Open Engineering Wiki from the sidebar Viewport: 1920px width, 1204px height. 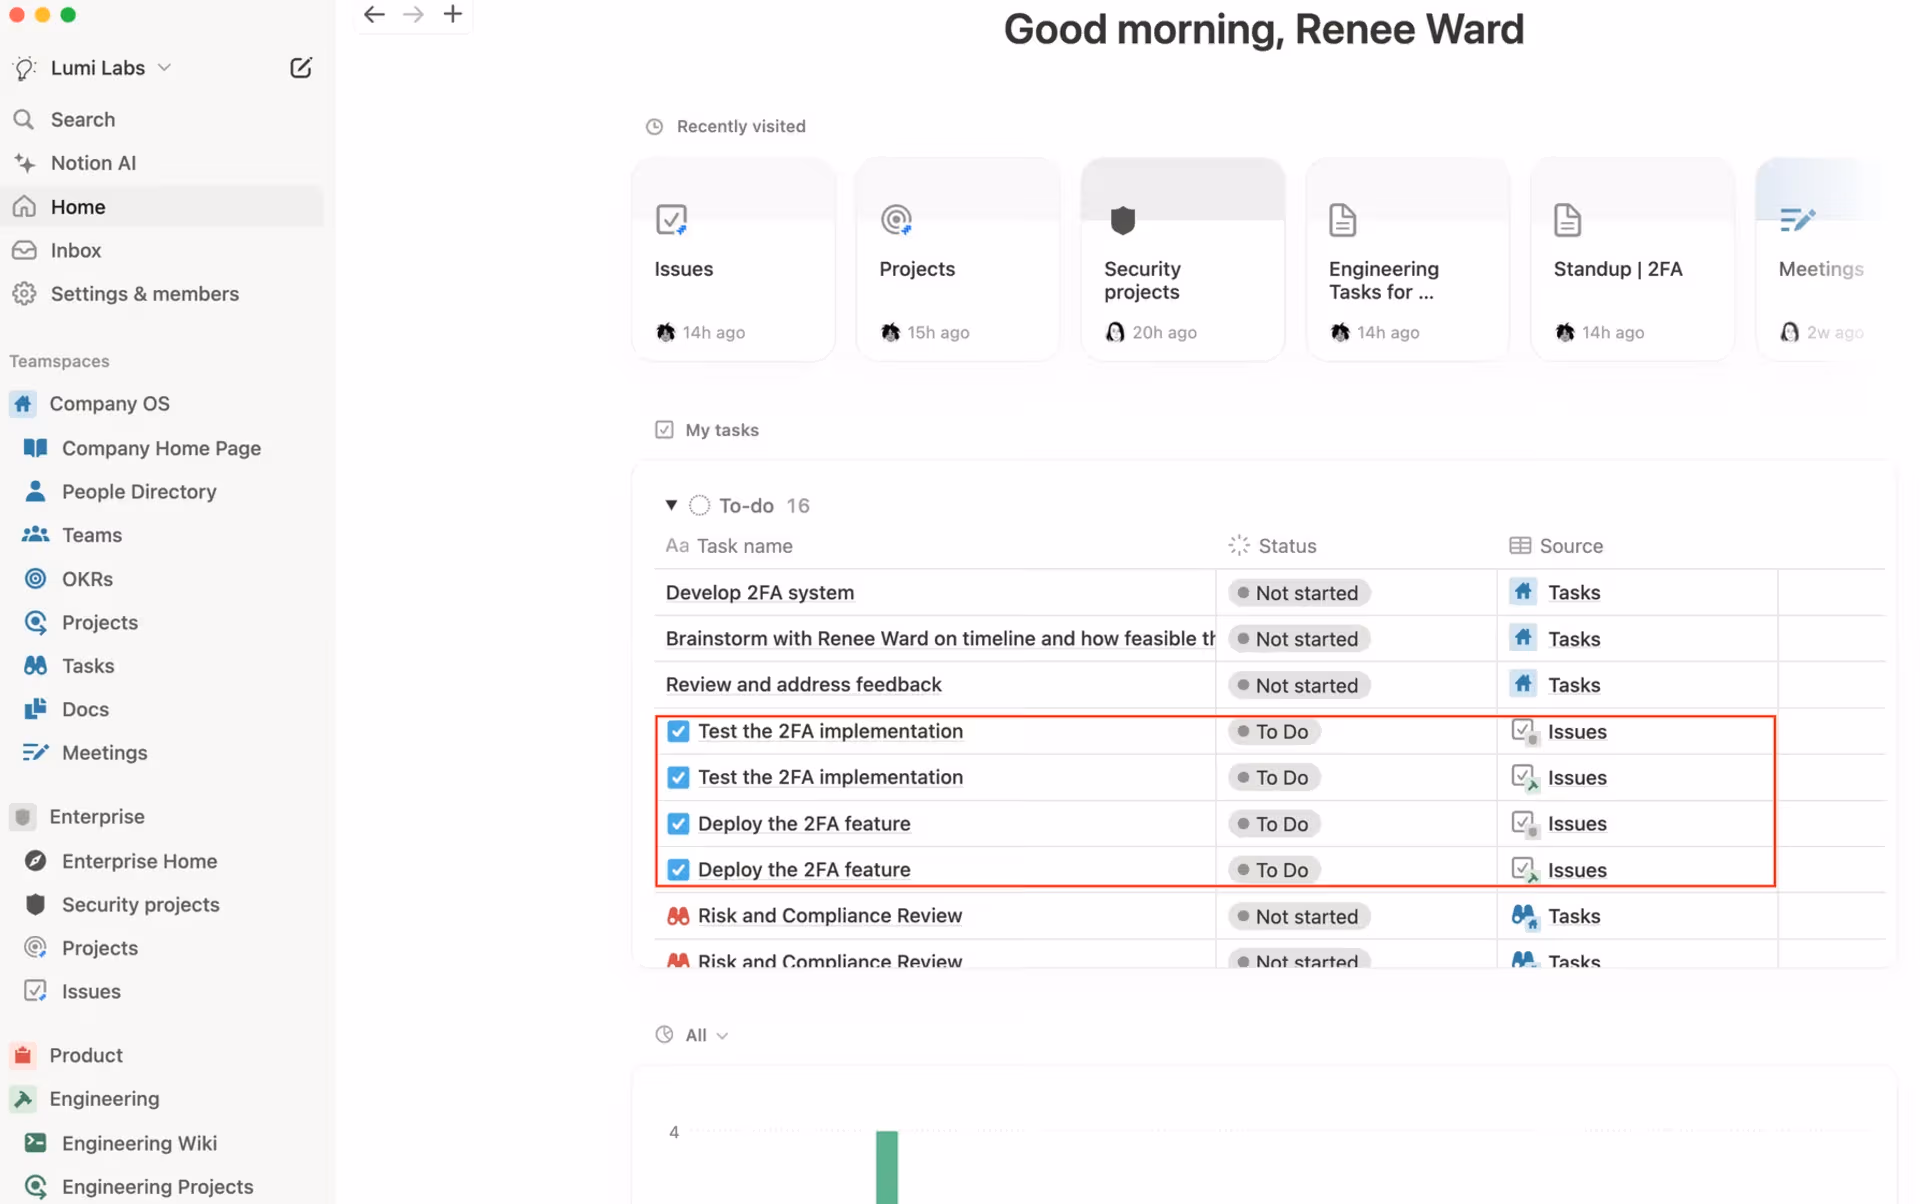click(x=139, y=1143)
